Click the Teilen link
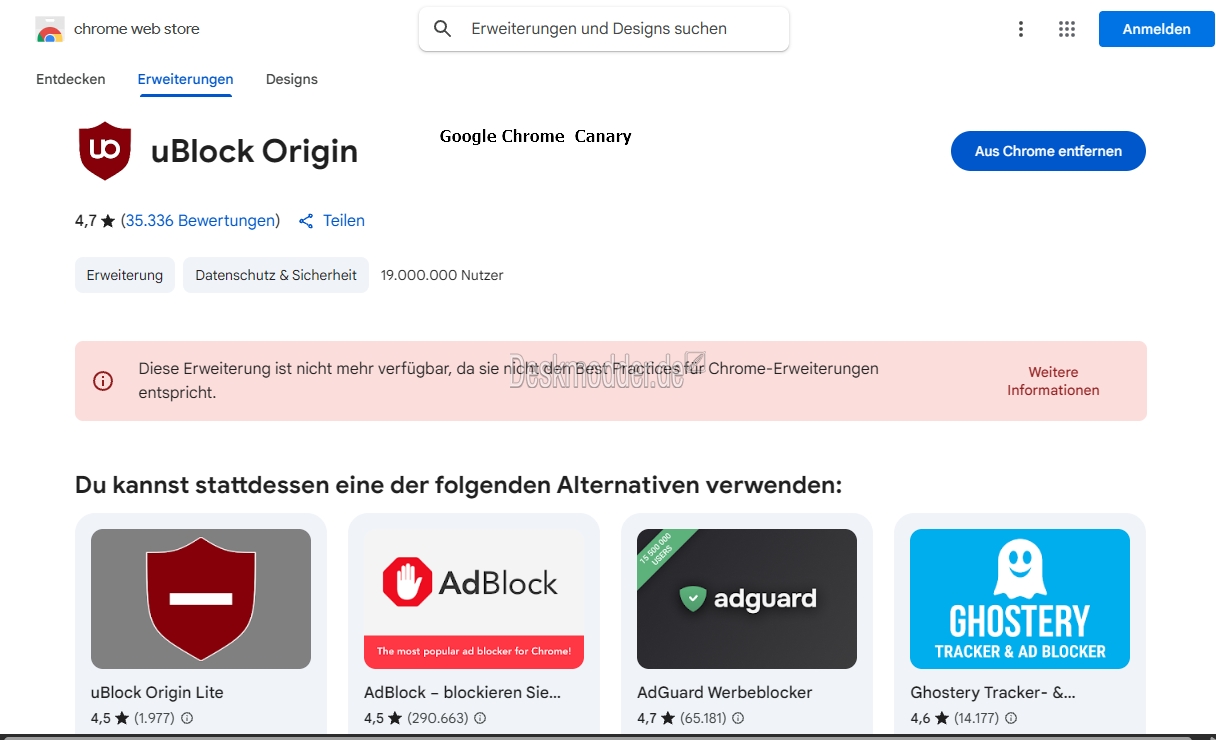 pyautogui.click(x=344, y=221)
